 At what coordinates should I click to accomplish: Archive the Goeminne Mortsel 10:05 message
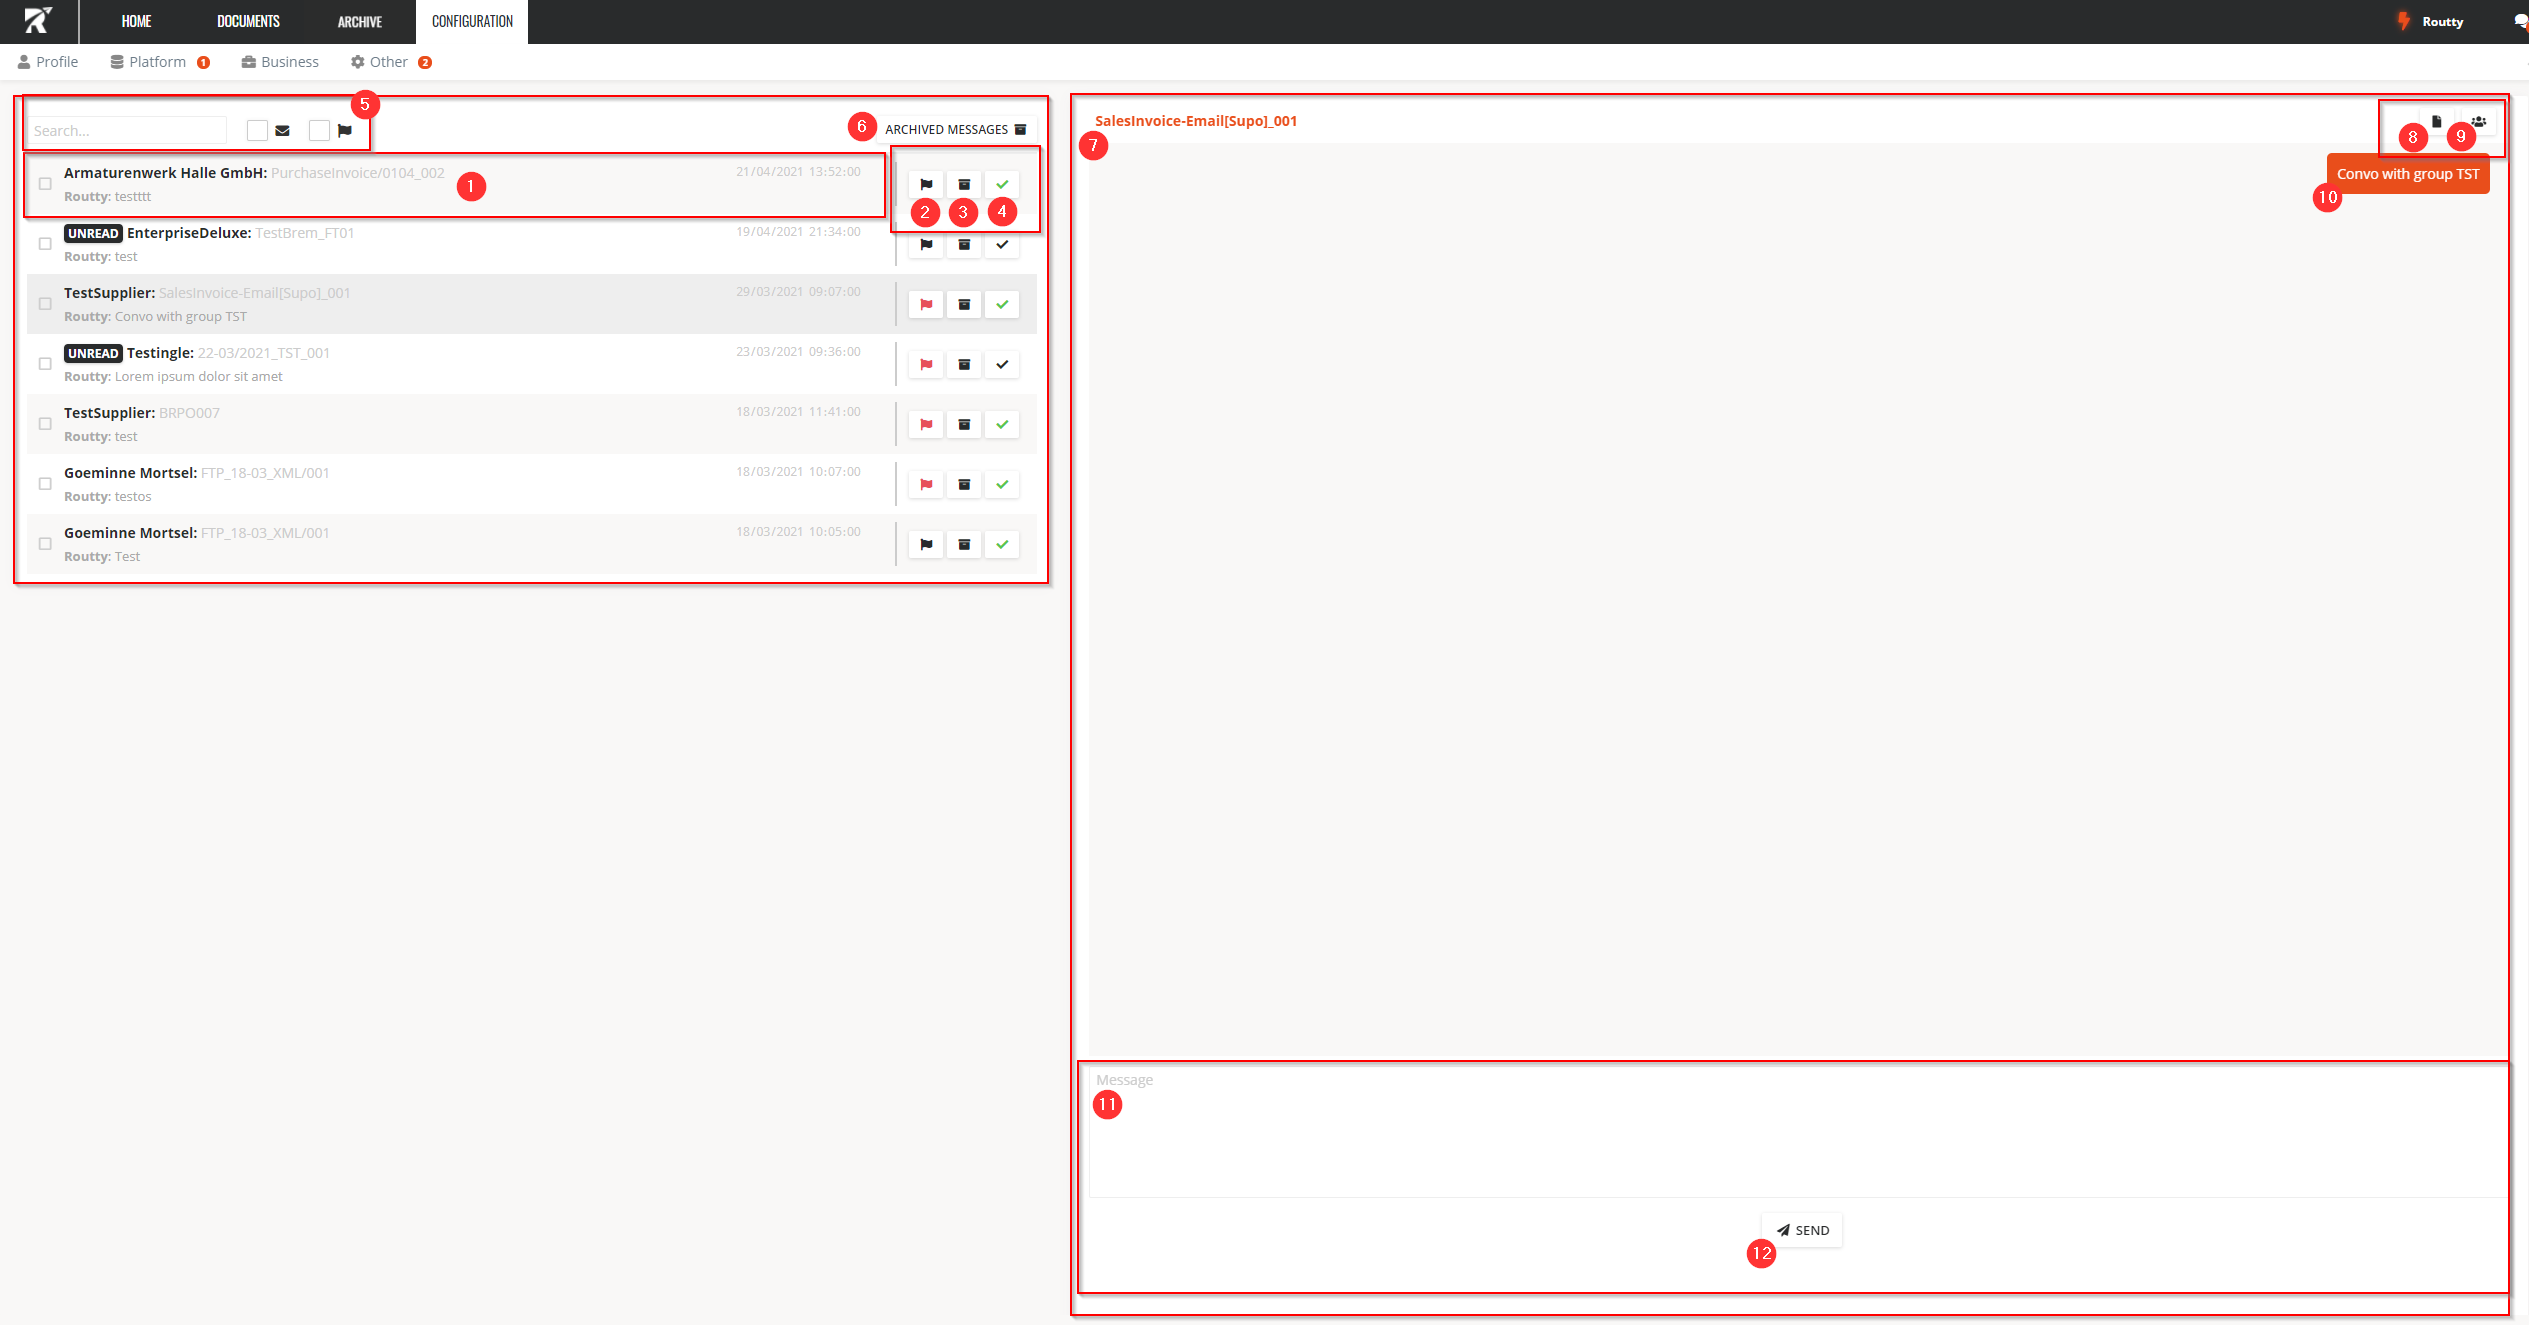(964, 544)
